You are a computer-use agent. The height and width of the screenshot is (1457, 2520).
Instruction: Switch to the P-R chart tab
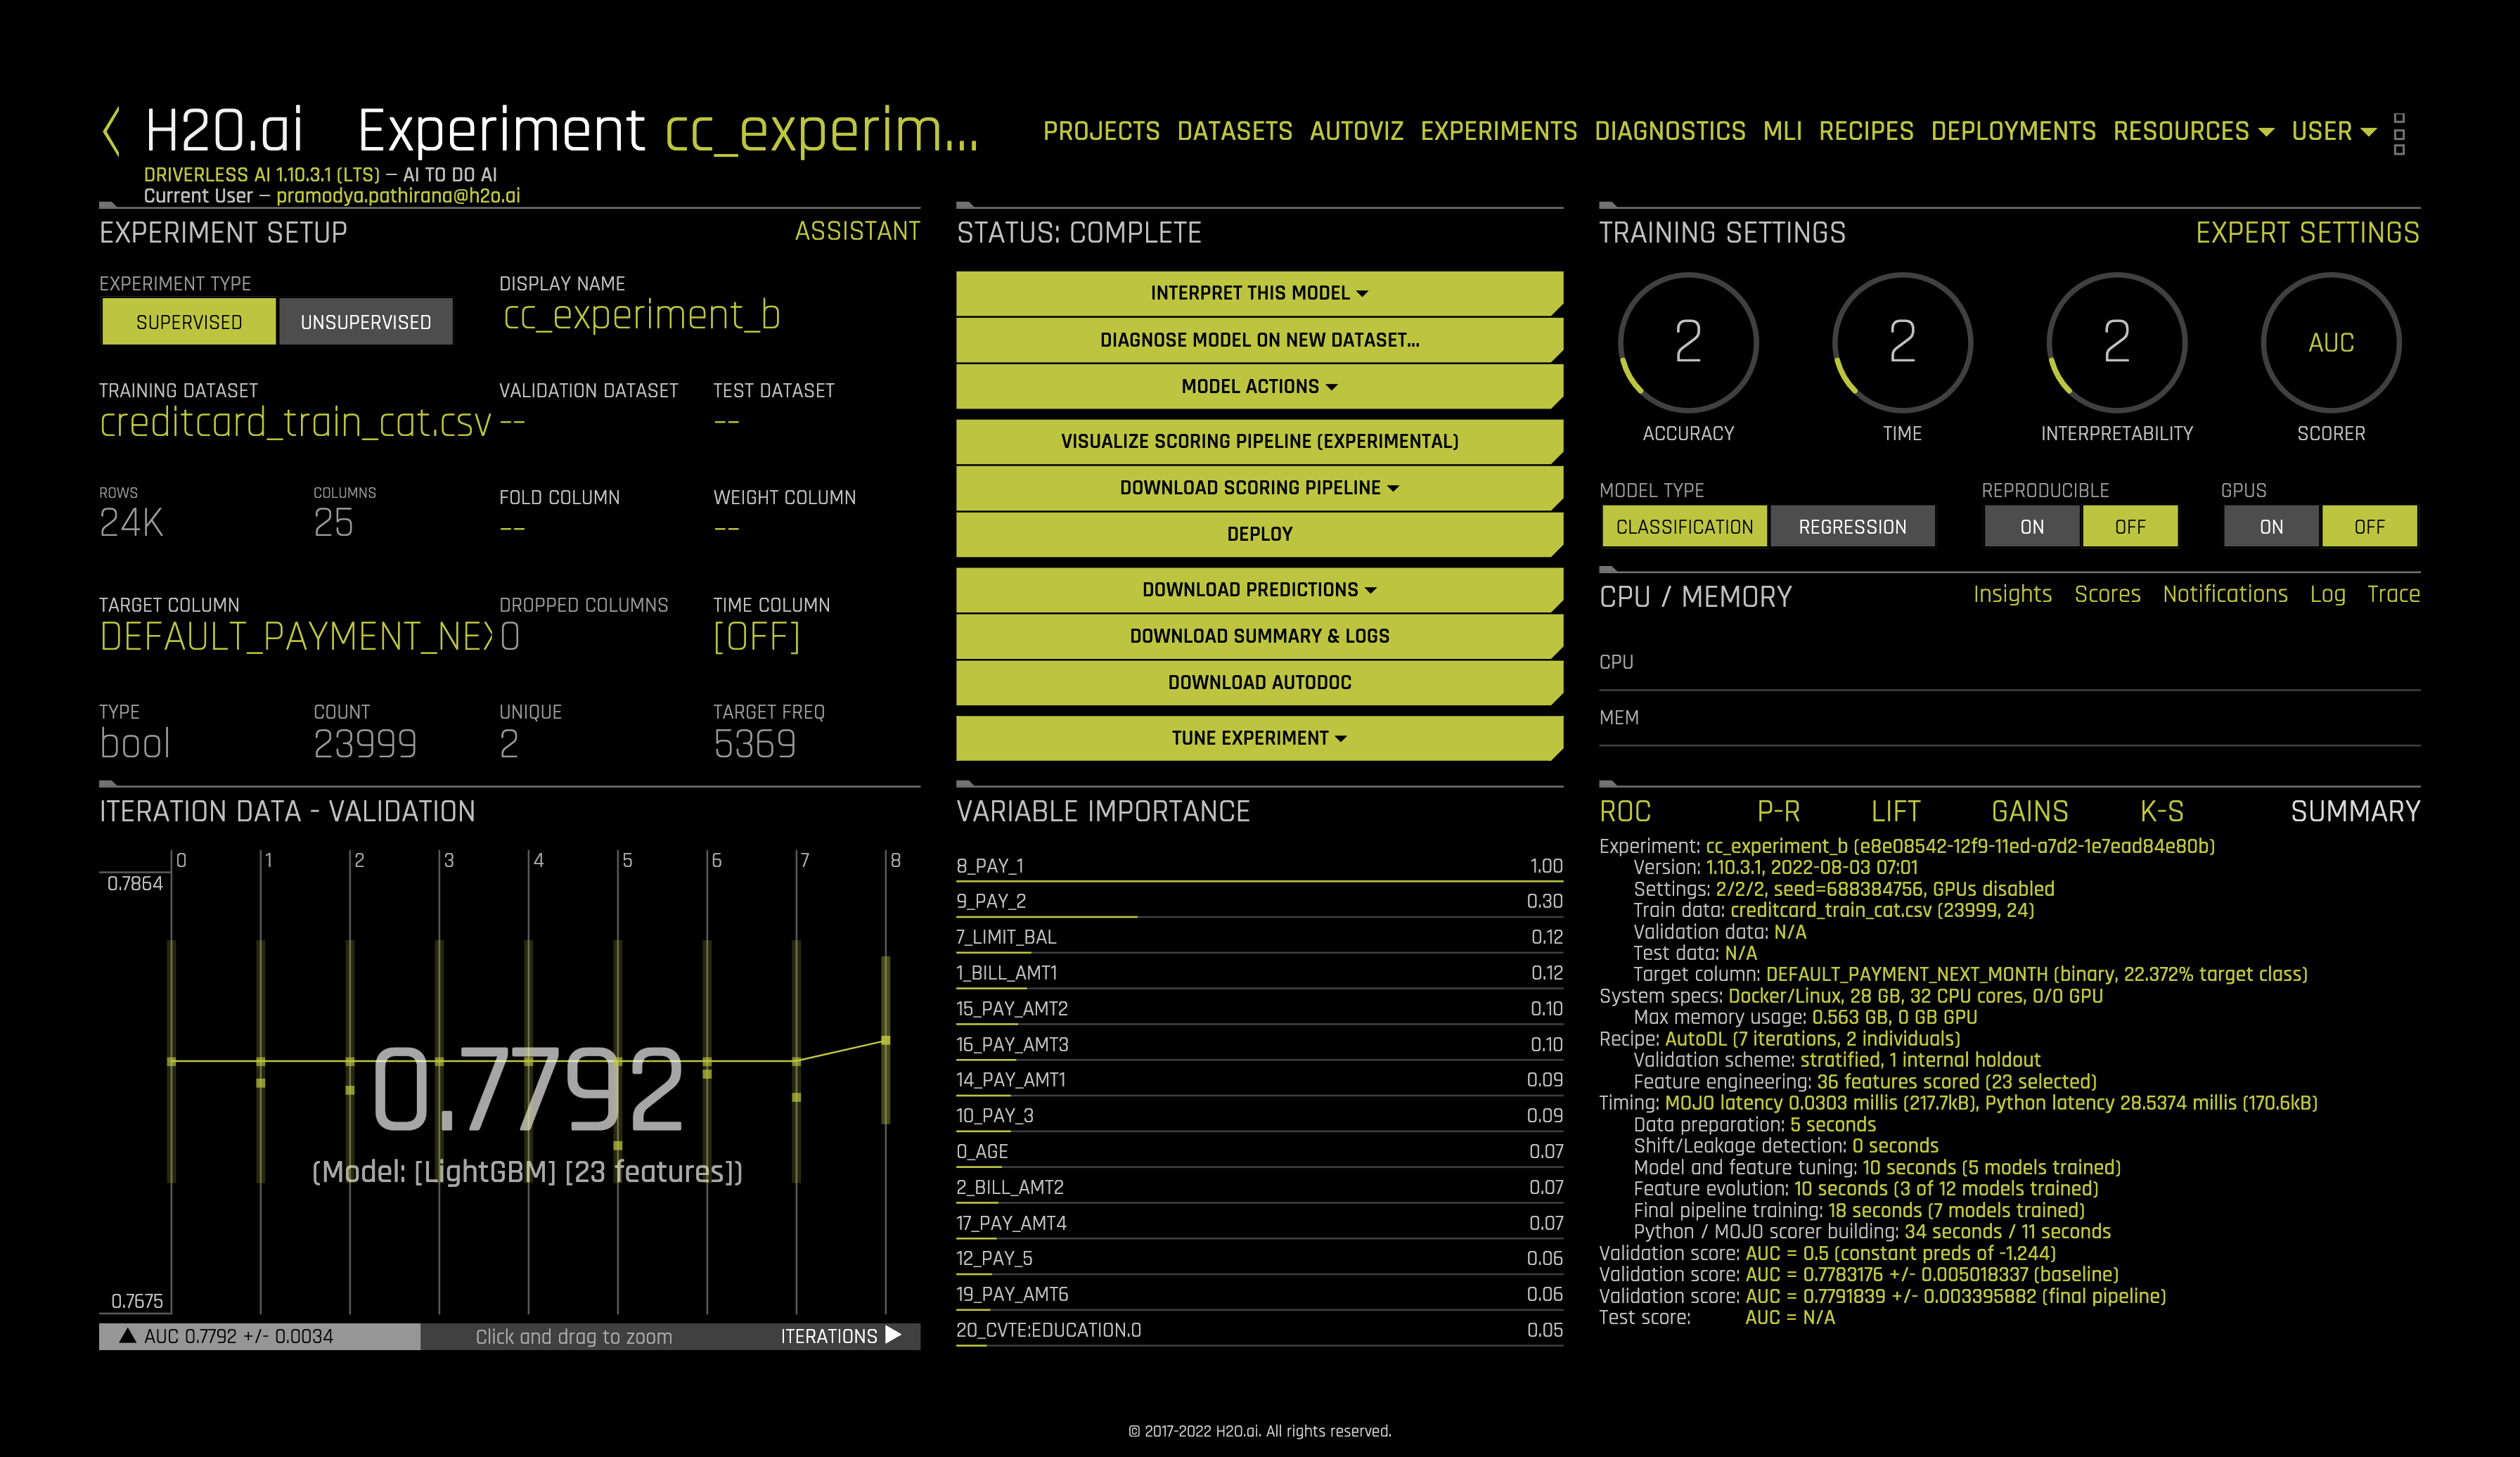pyautogui.click(x=1778, y=811)
